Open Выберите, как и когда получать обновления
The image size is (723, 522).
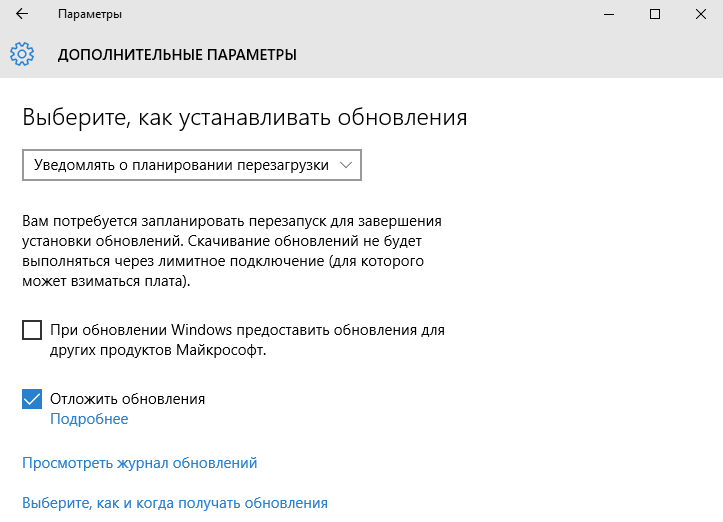point(175,503)
